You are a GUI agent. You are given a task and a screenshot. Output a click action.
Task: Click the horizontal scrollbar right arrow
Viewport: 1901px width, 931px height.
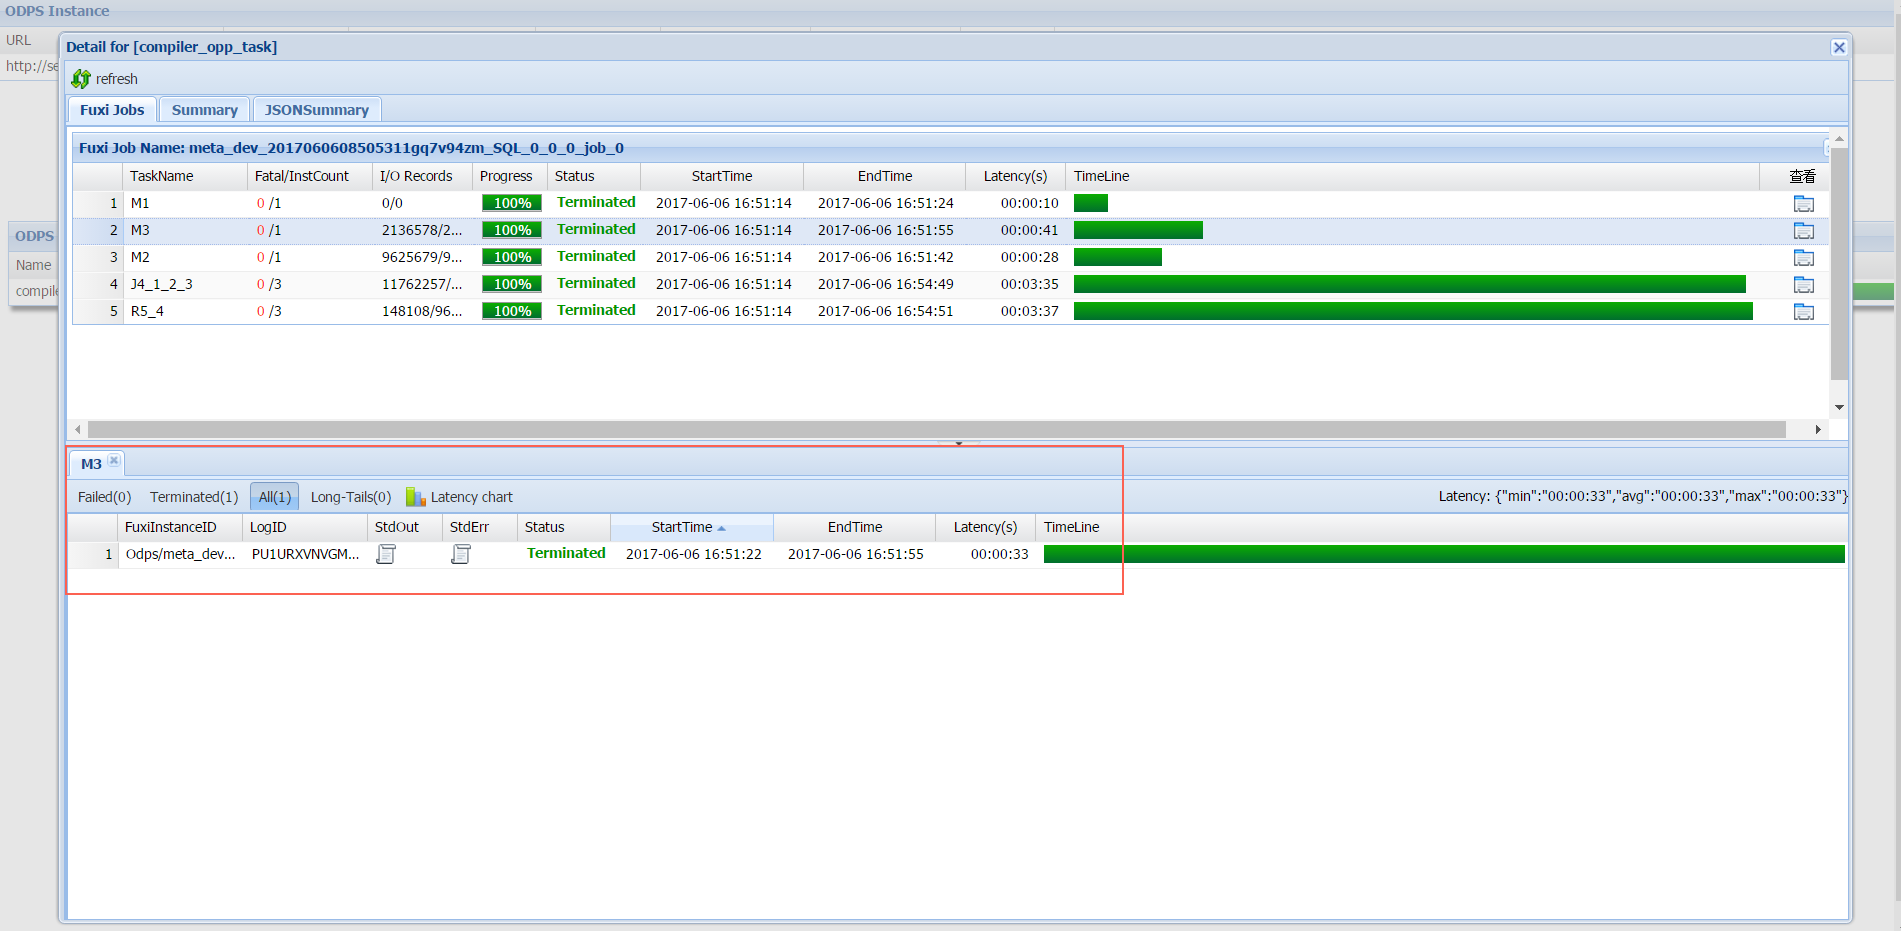(x=1818, y=429)
